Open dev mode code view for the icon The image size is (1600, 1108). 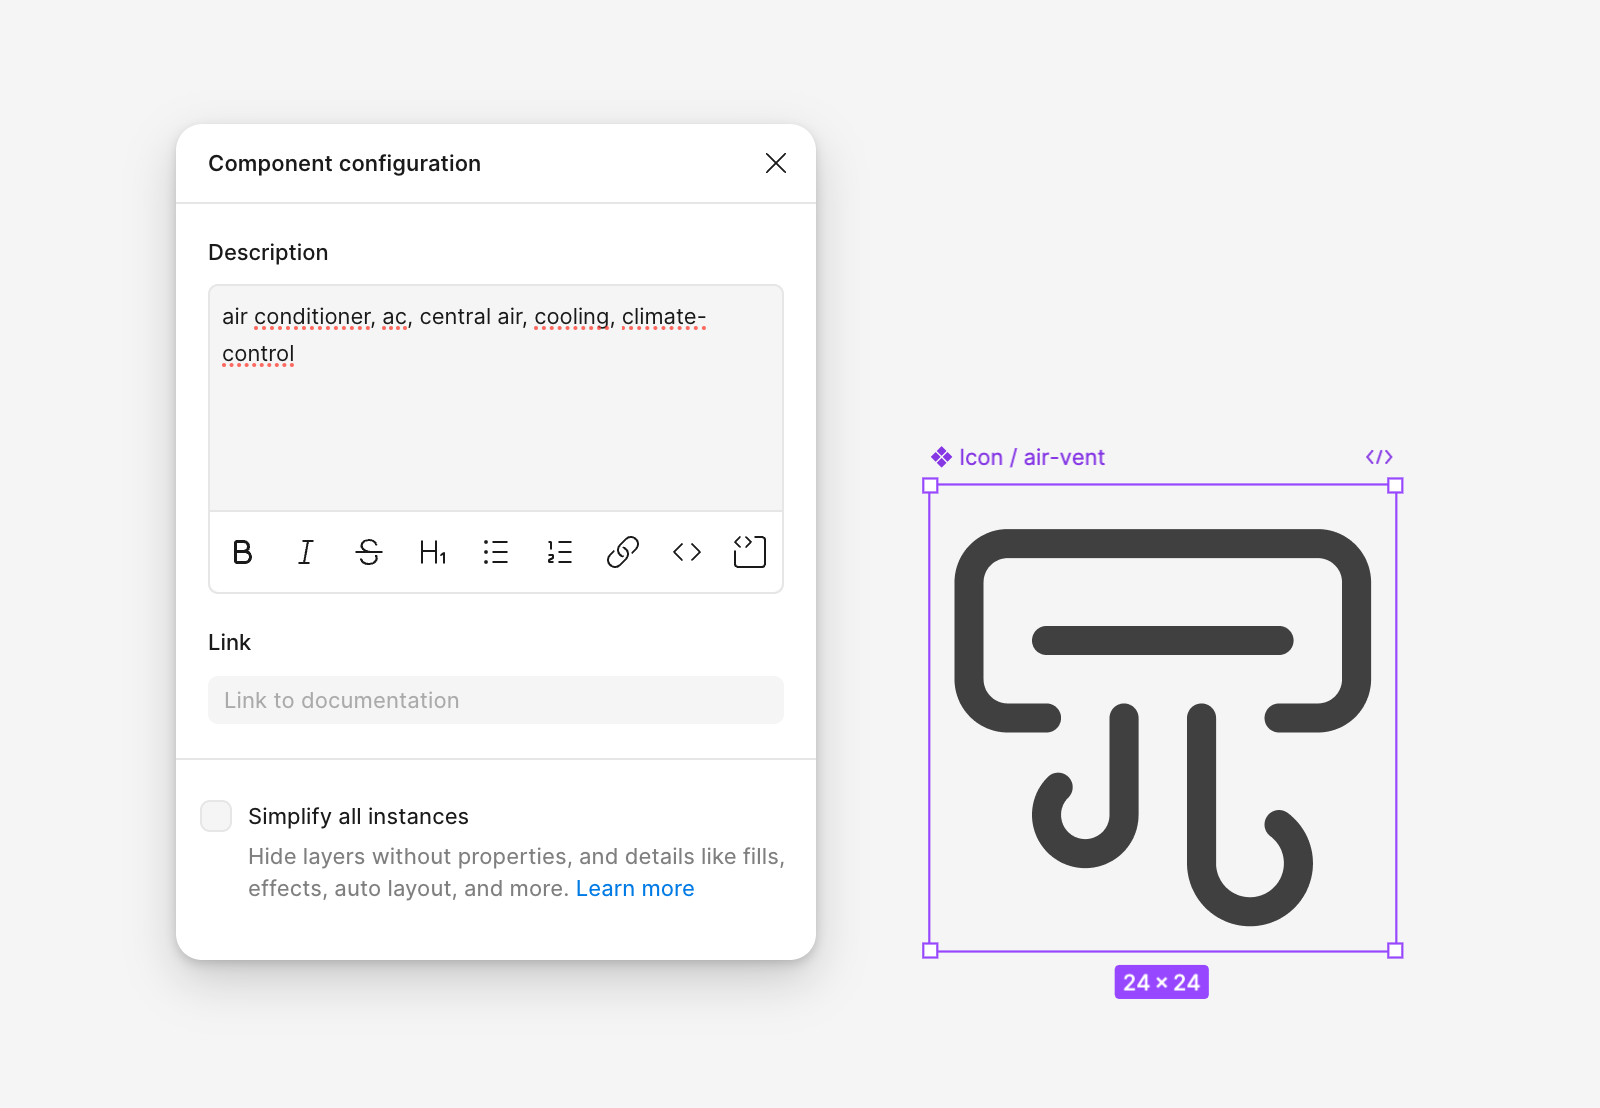tap(1379, 457)
